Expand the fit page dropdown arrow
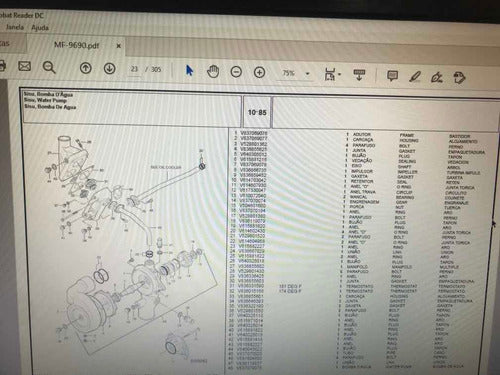This screenshot has width=500, height=375. click(x=339, y=75)
